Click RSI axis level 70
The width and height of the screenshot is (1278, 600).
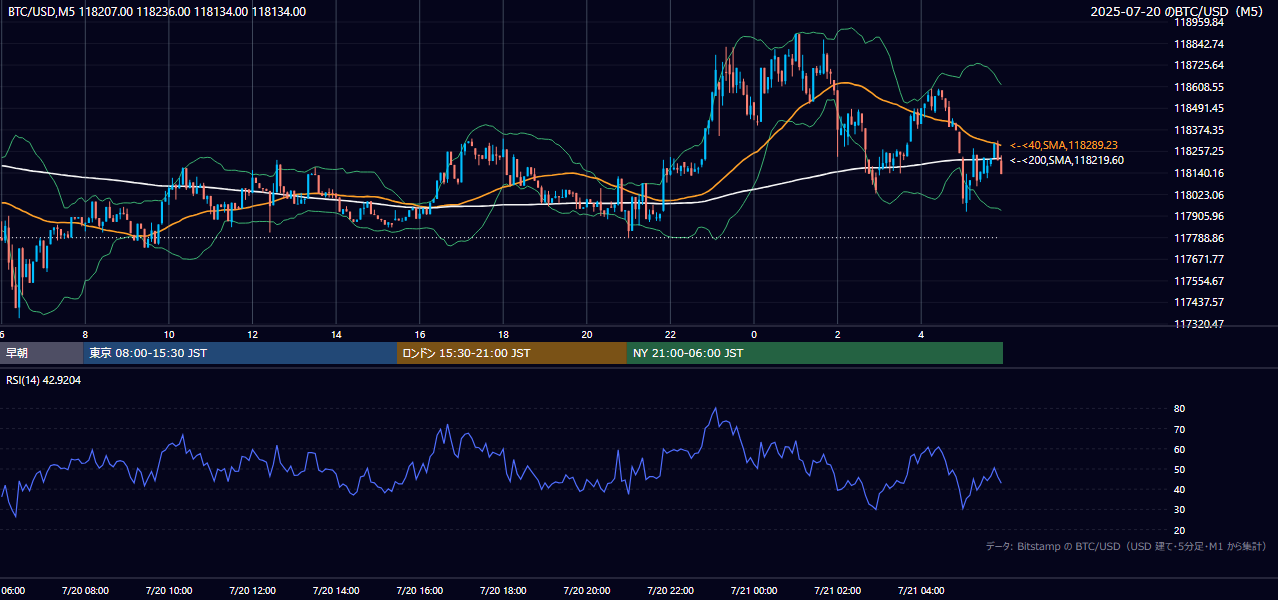(1180, 429)
